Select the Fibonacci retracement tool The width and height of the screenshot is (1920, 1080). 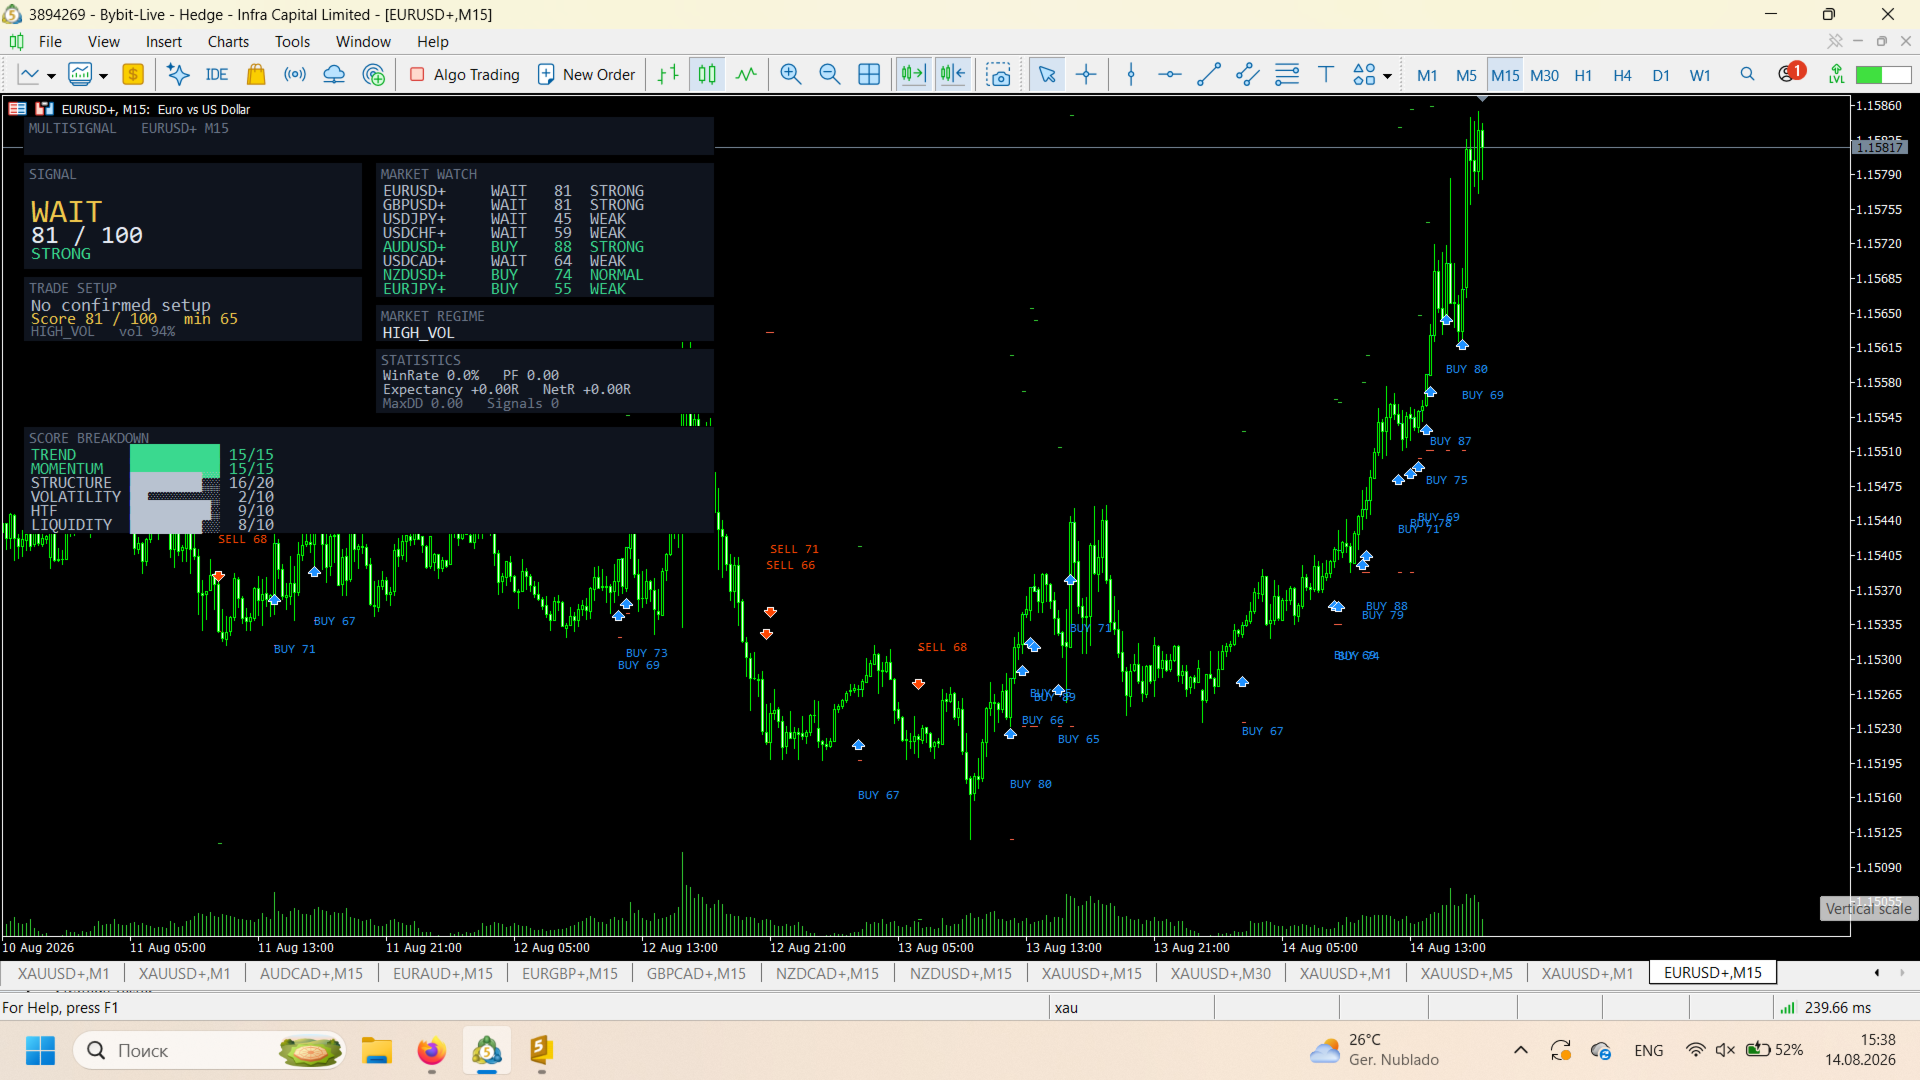(x=1287, y=74)
